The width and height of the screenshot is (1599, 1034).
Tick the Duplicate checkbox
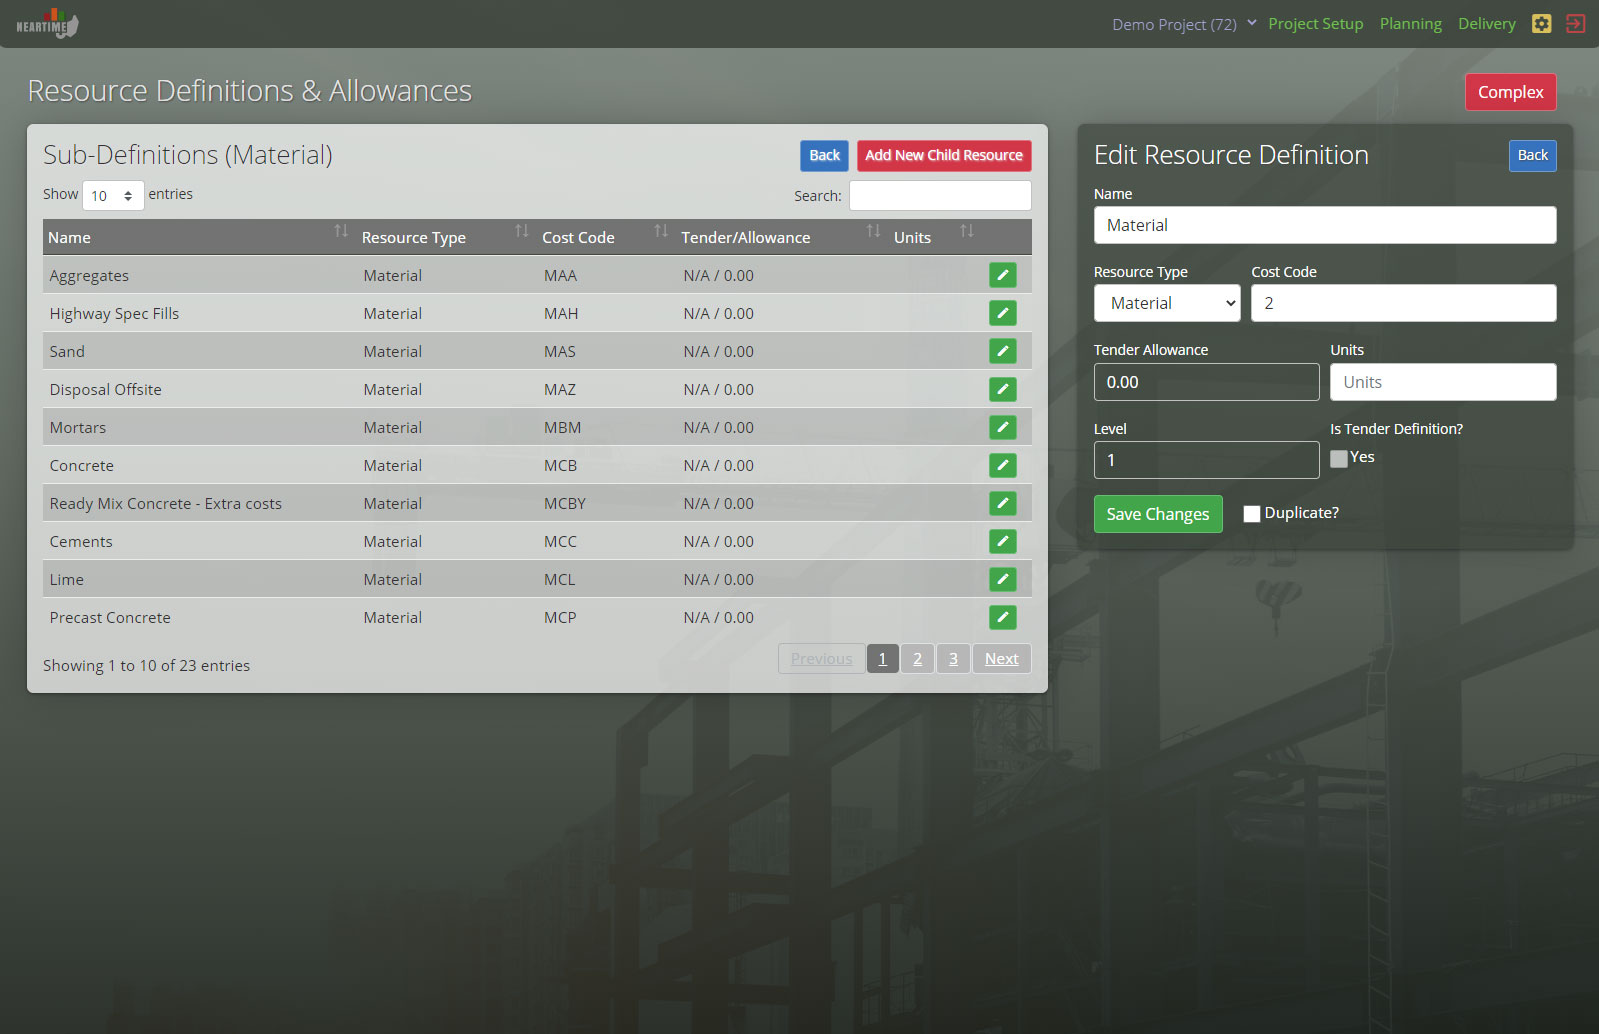click(x=1251, y=514)
